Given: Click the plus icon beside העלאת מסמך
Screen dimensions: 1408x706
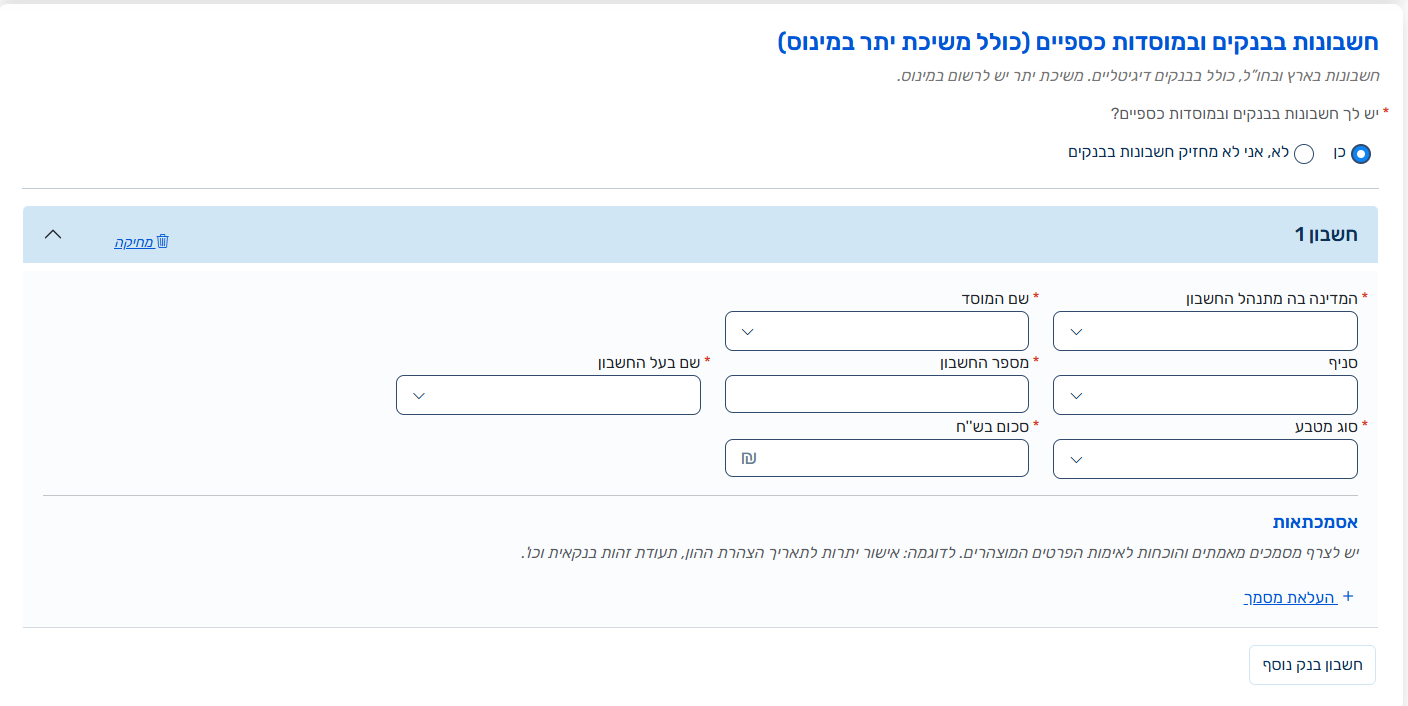Looking at the screenshot, I should coord(1347,596).
